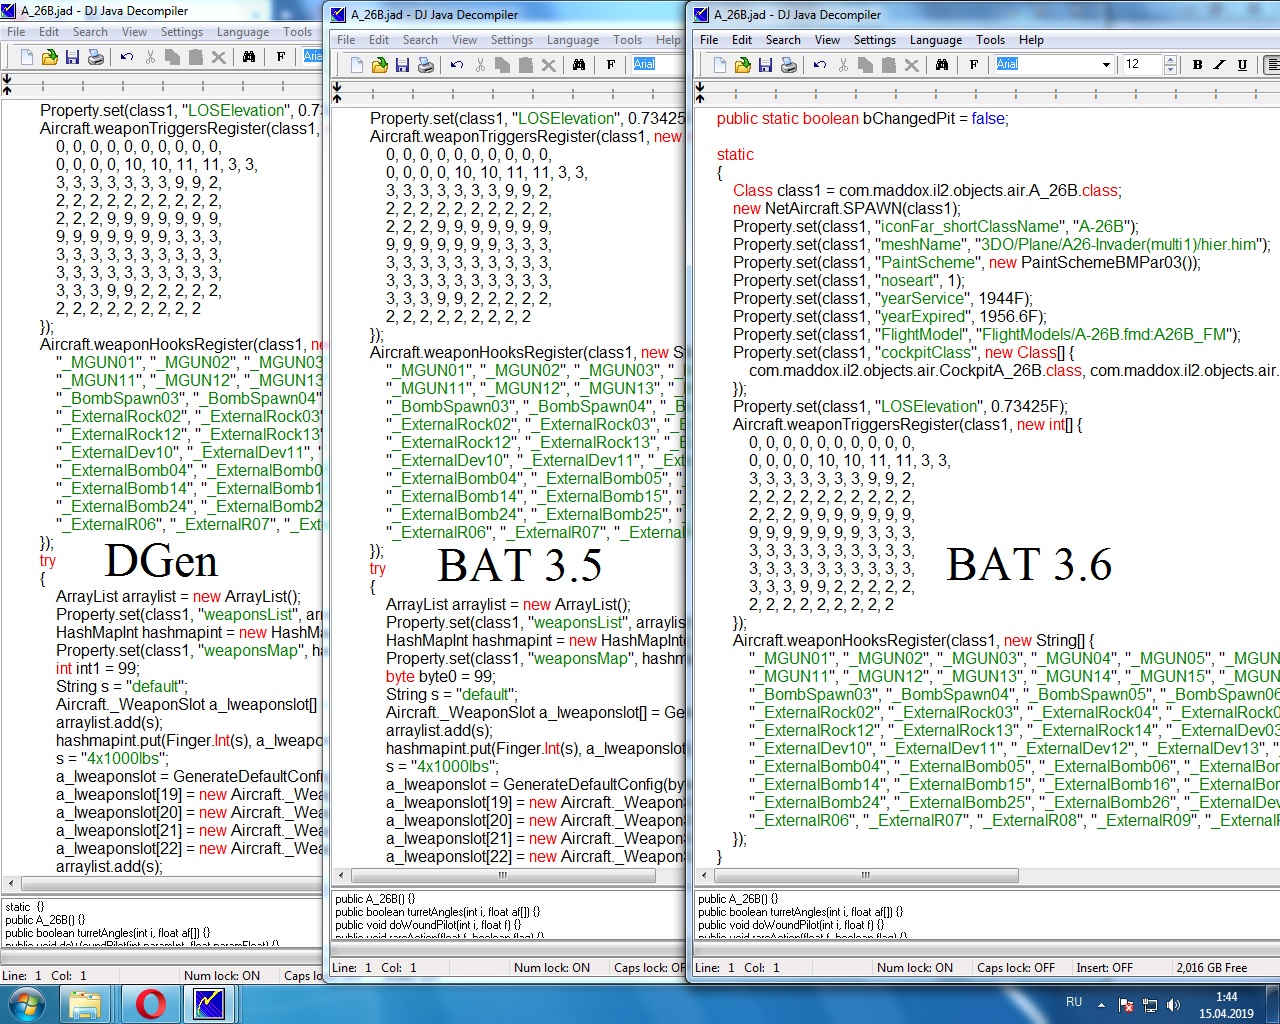Open Language menu in middle window

(x=572, y=40)
